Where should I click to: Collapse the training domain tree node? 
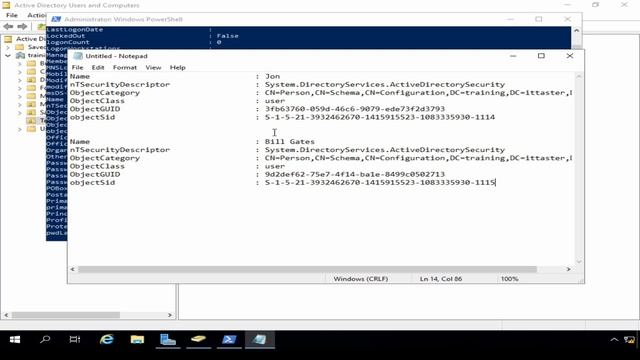[8, 56]
